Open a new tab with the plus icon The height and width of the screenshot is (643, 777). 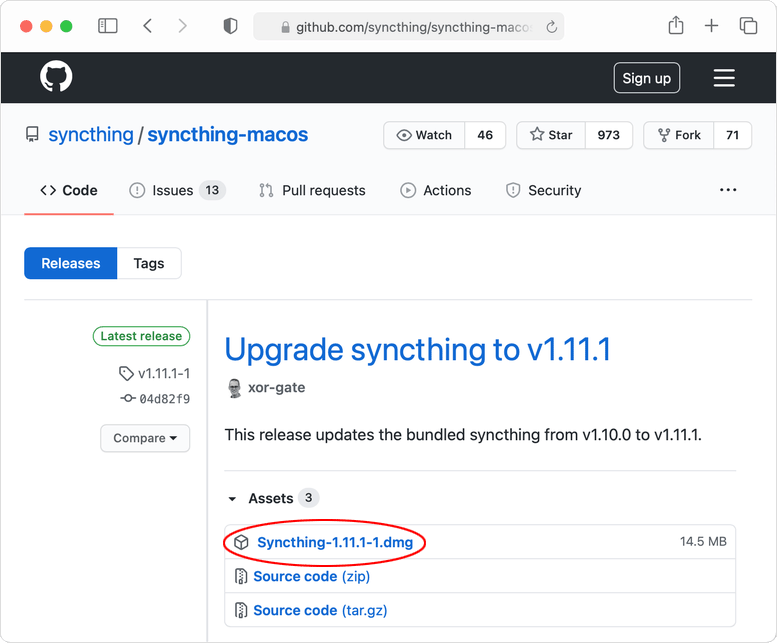coord(711,25)
